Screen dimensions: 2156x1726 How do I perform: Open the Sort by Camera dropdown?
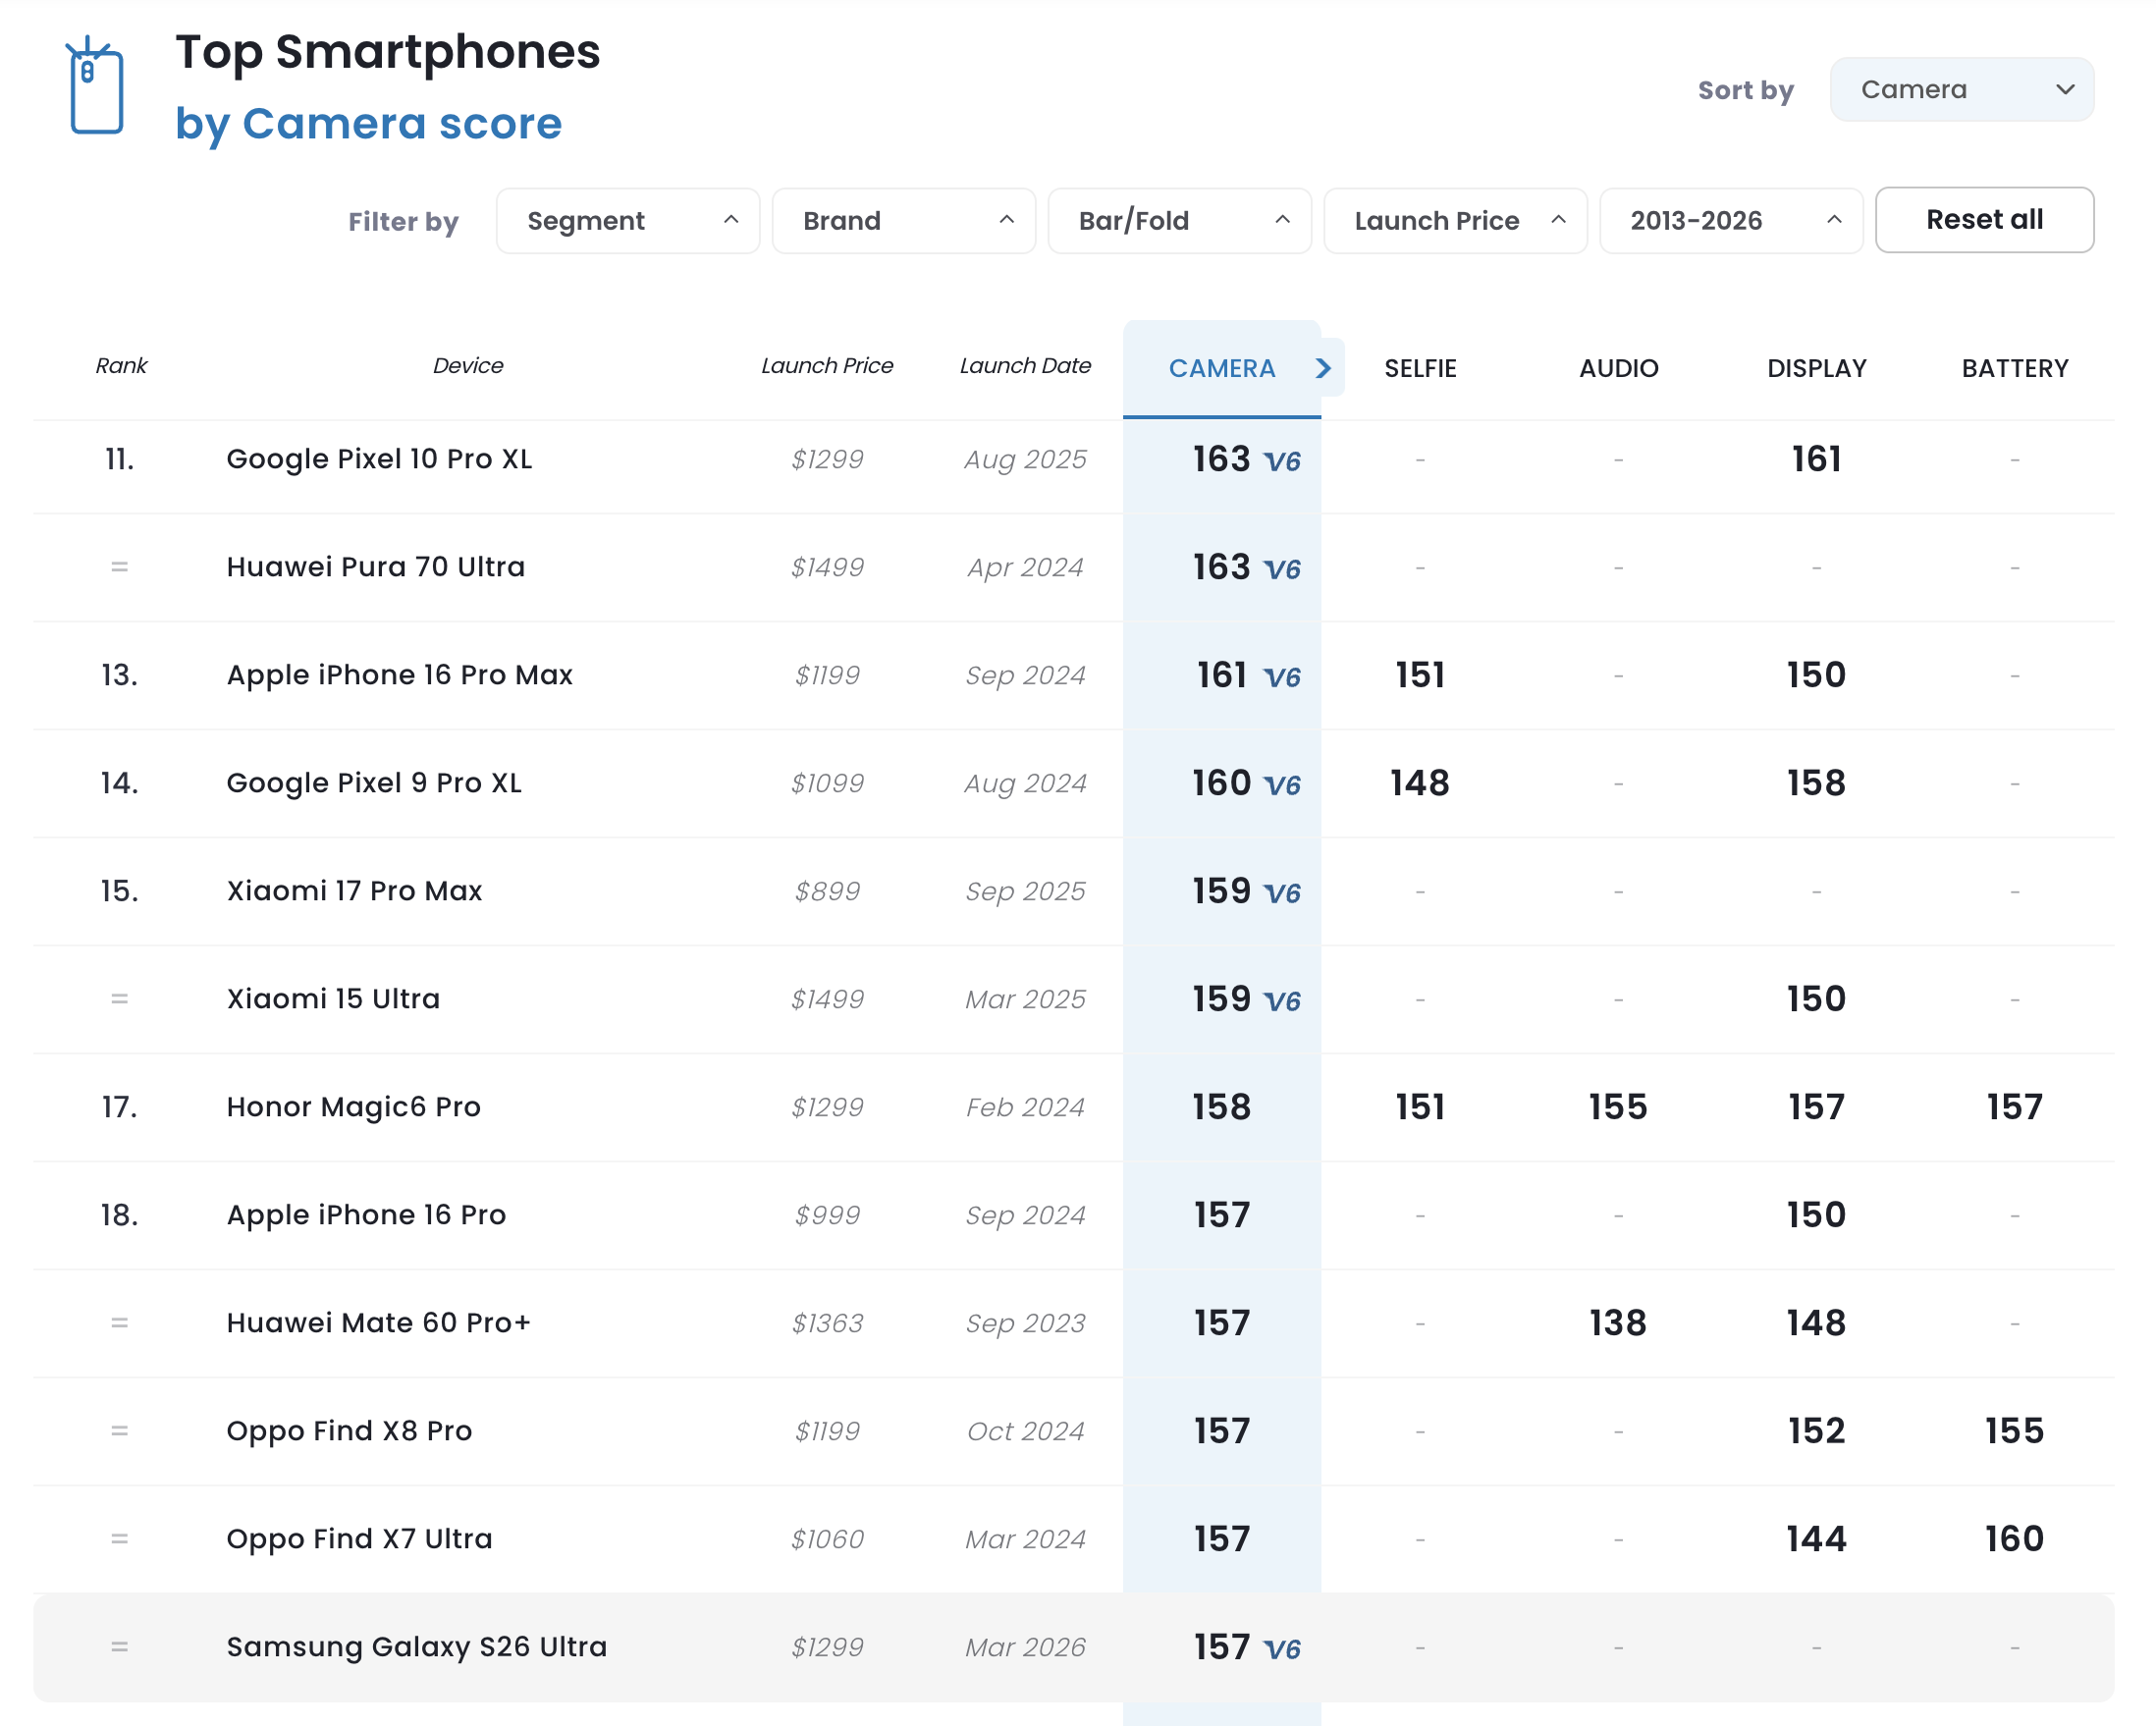click(1961, 90)
